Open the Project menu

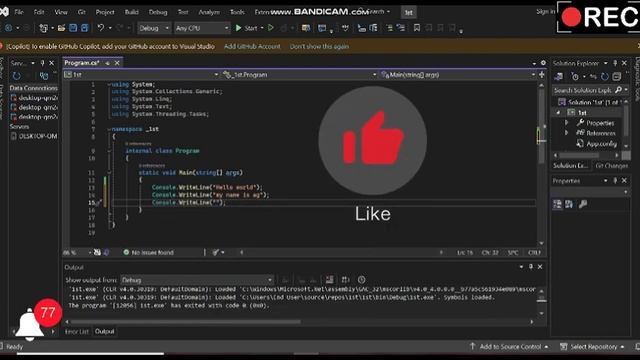point(105,12)
